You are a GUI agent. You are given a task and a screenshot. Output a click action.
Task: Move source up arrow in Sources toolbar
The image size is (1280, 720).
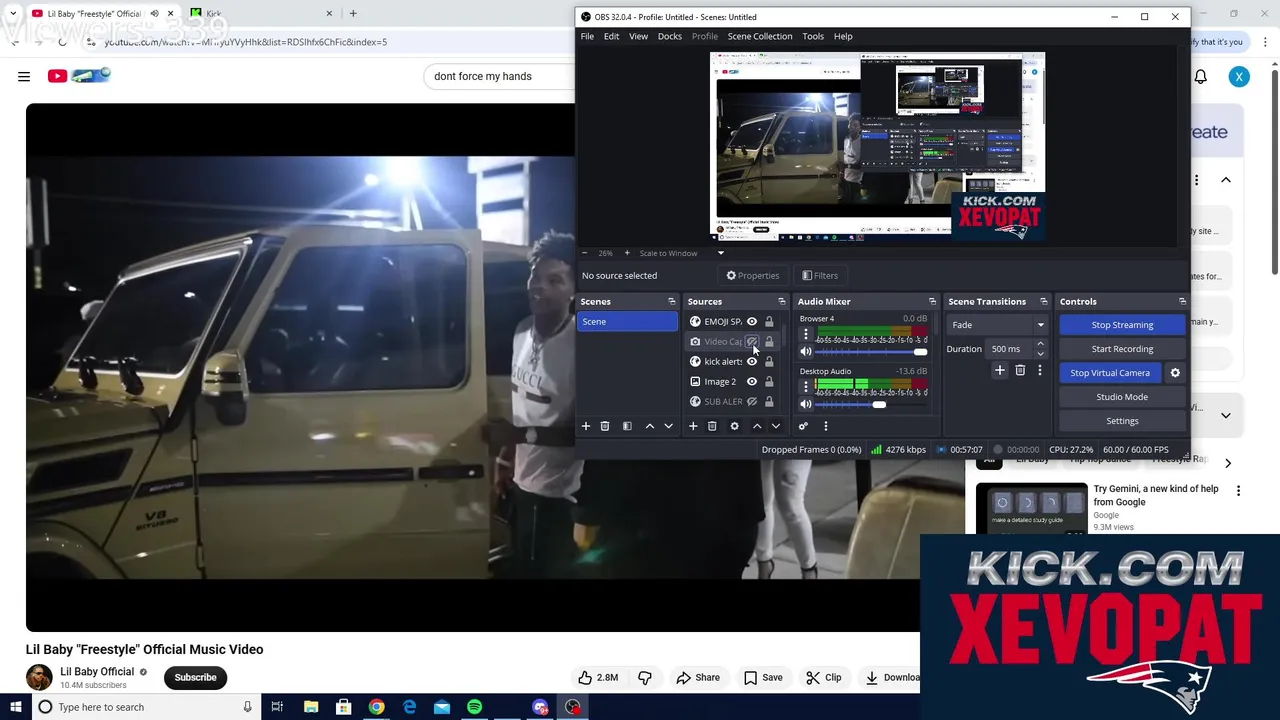pos(757,426)
